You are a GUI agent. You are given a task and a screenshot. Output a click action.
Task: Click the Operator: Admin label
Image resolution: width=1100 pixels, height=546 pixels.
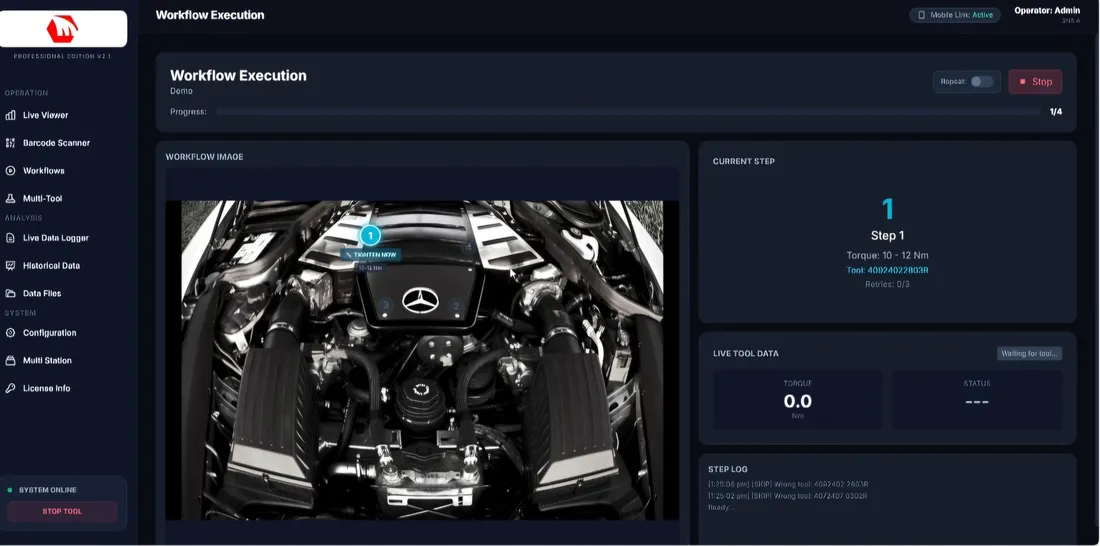tap(1047, 11)
